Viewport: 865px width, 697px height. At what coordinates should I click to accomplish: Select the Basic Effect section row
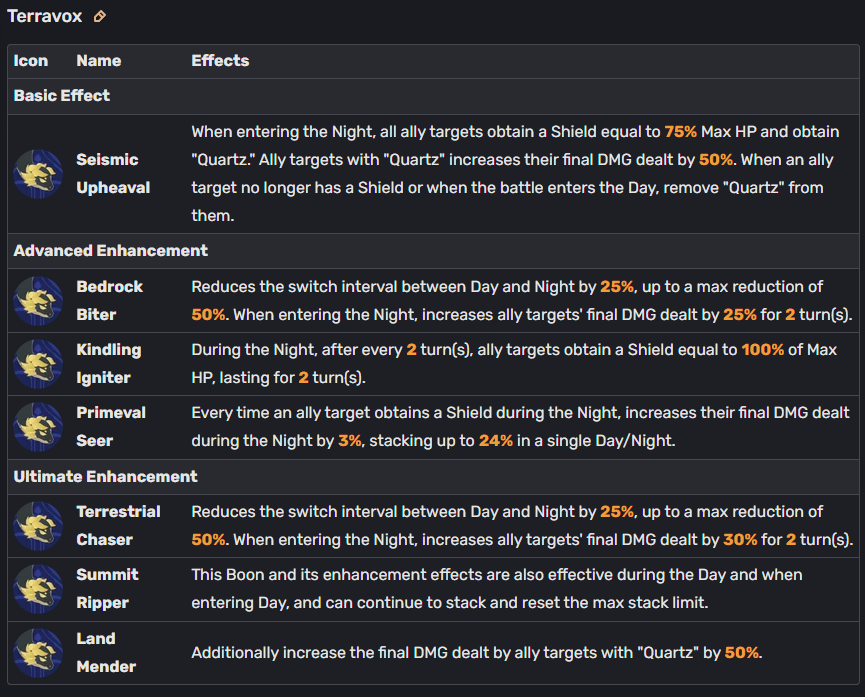point(433,96)
